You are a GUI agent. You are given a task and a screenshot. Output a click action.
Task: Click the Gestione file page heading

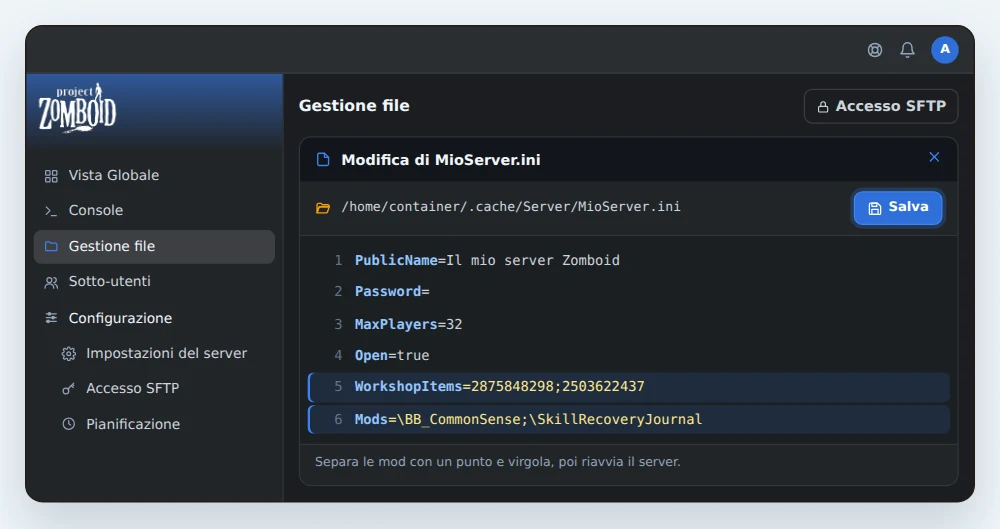354,106
